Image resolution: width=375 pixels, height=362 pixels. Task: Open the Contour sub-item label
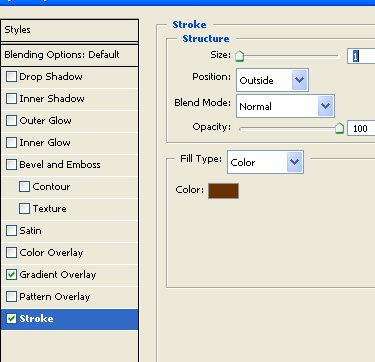pyautogui.click(x=51, y=187)
